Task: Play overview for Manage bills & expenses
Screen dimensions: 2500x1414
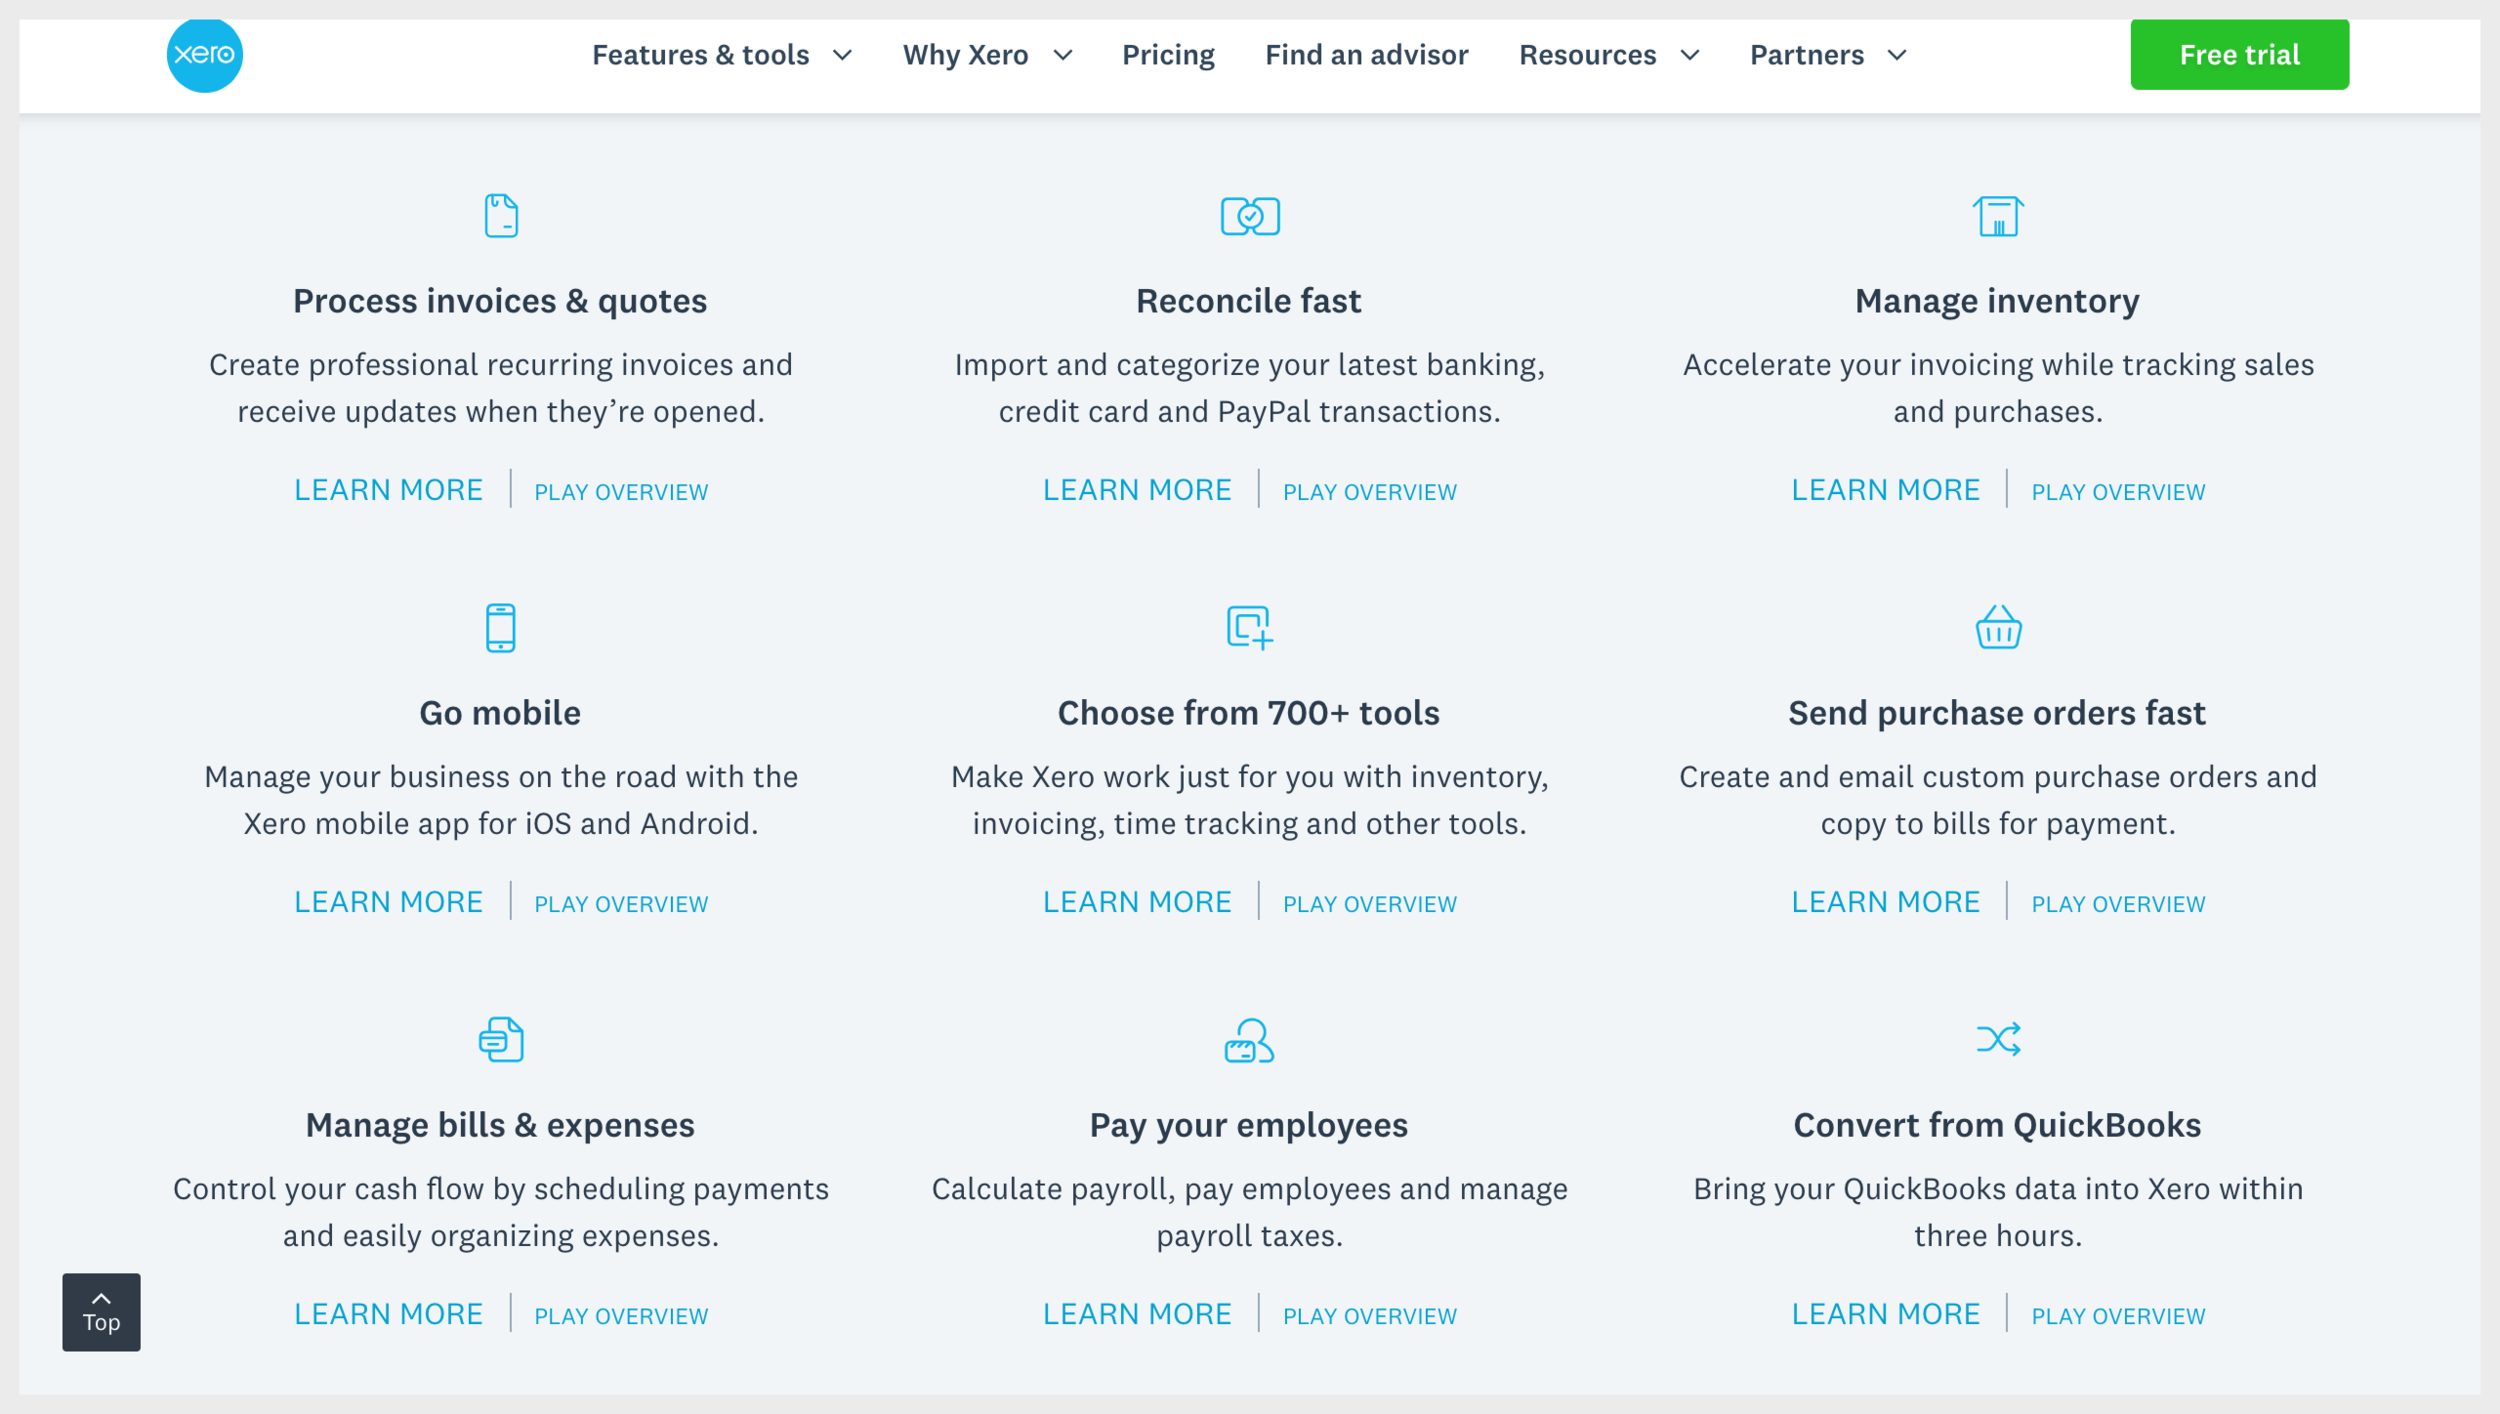Action: click(x=621, y=1316)
